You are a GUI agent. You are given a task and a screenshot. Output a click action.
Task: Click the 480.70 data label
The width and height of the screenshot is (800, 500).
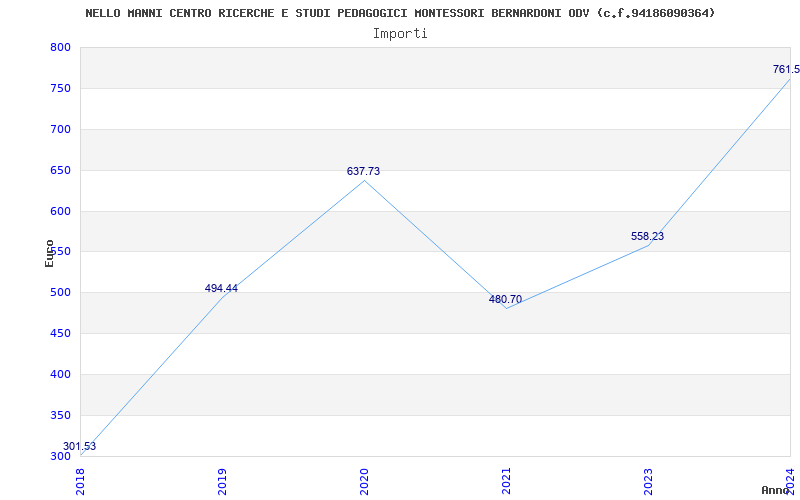tap(505, 299)
